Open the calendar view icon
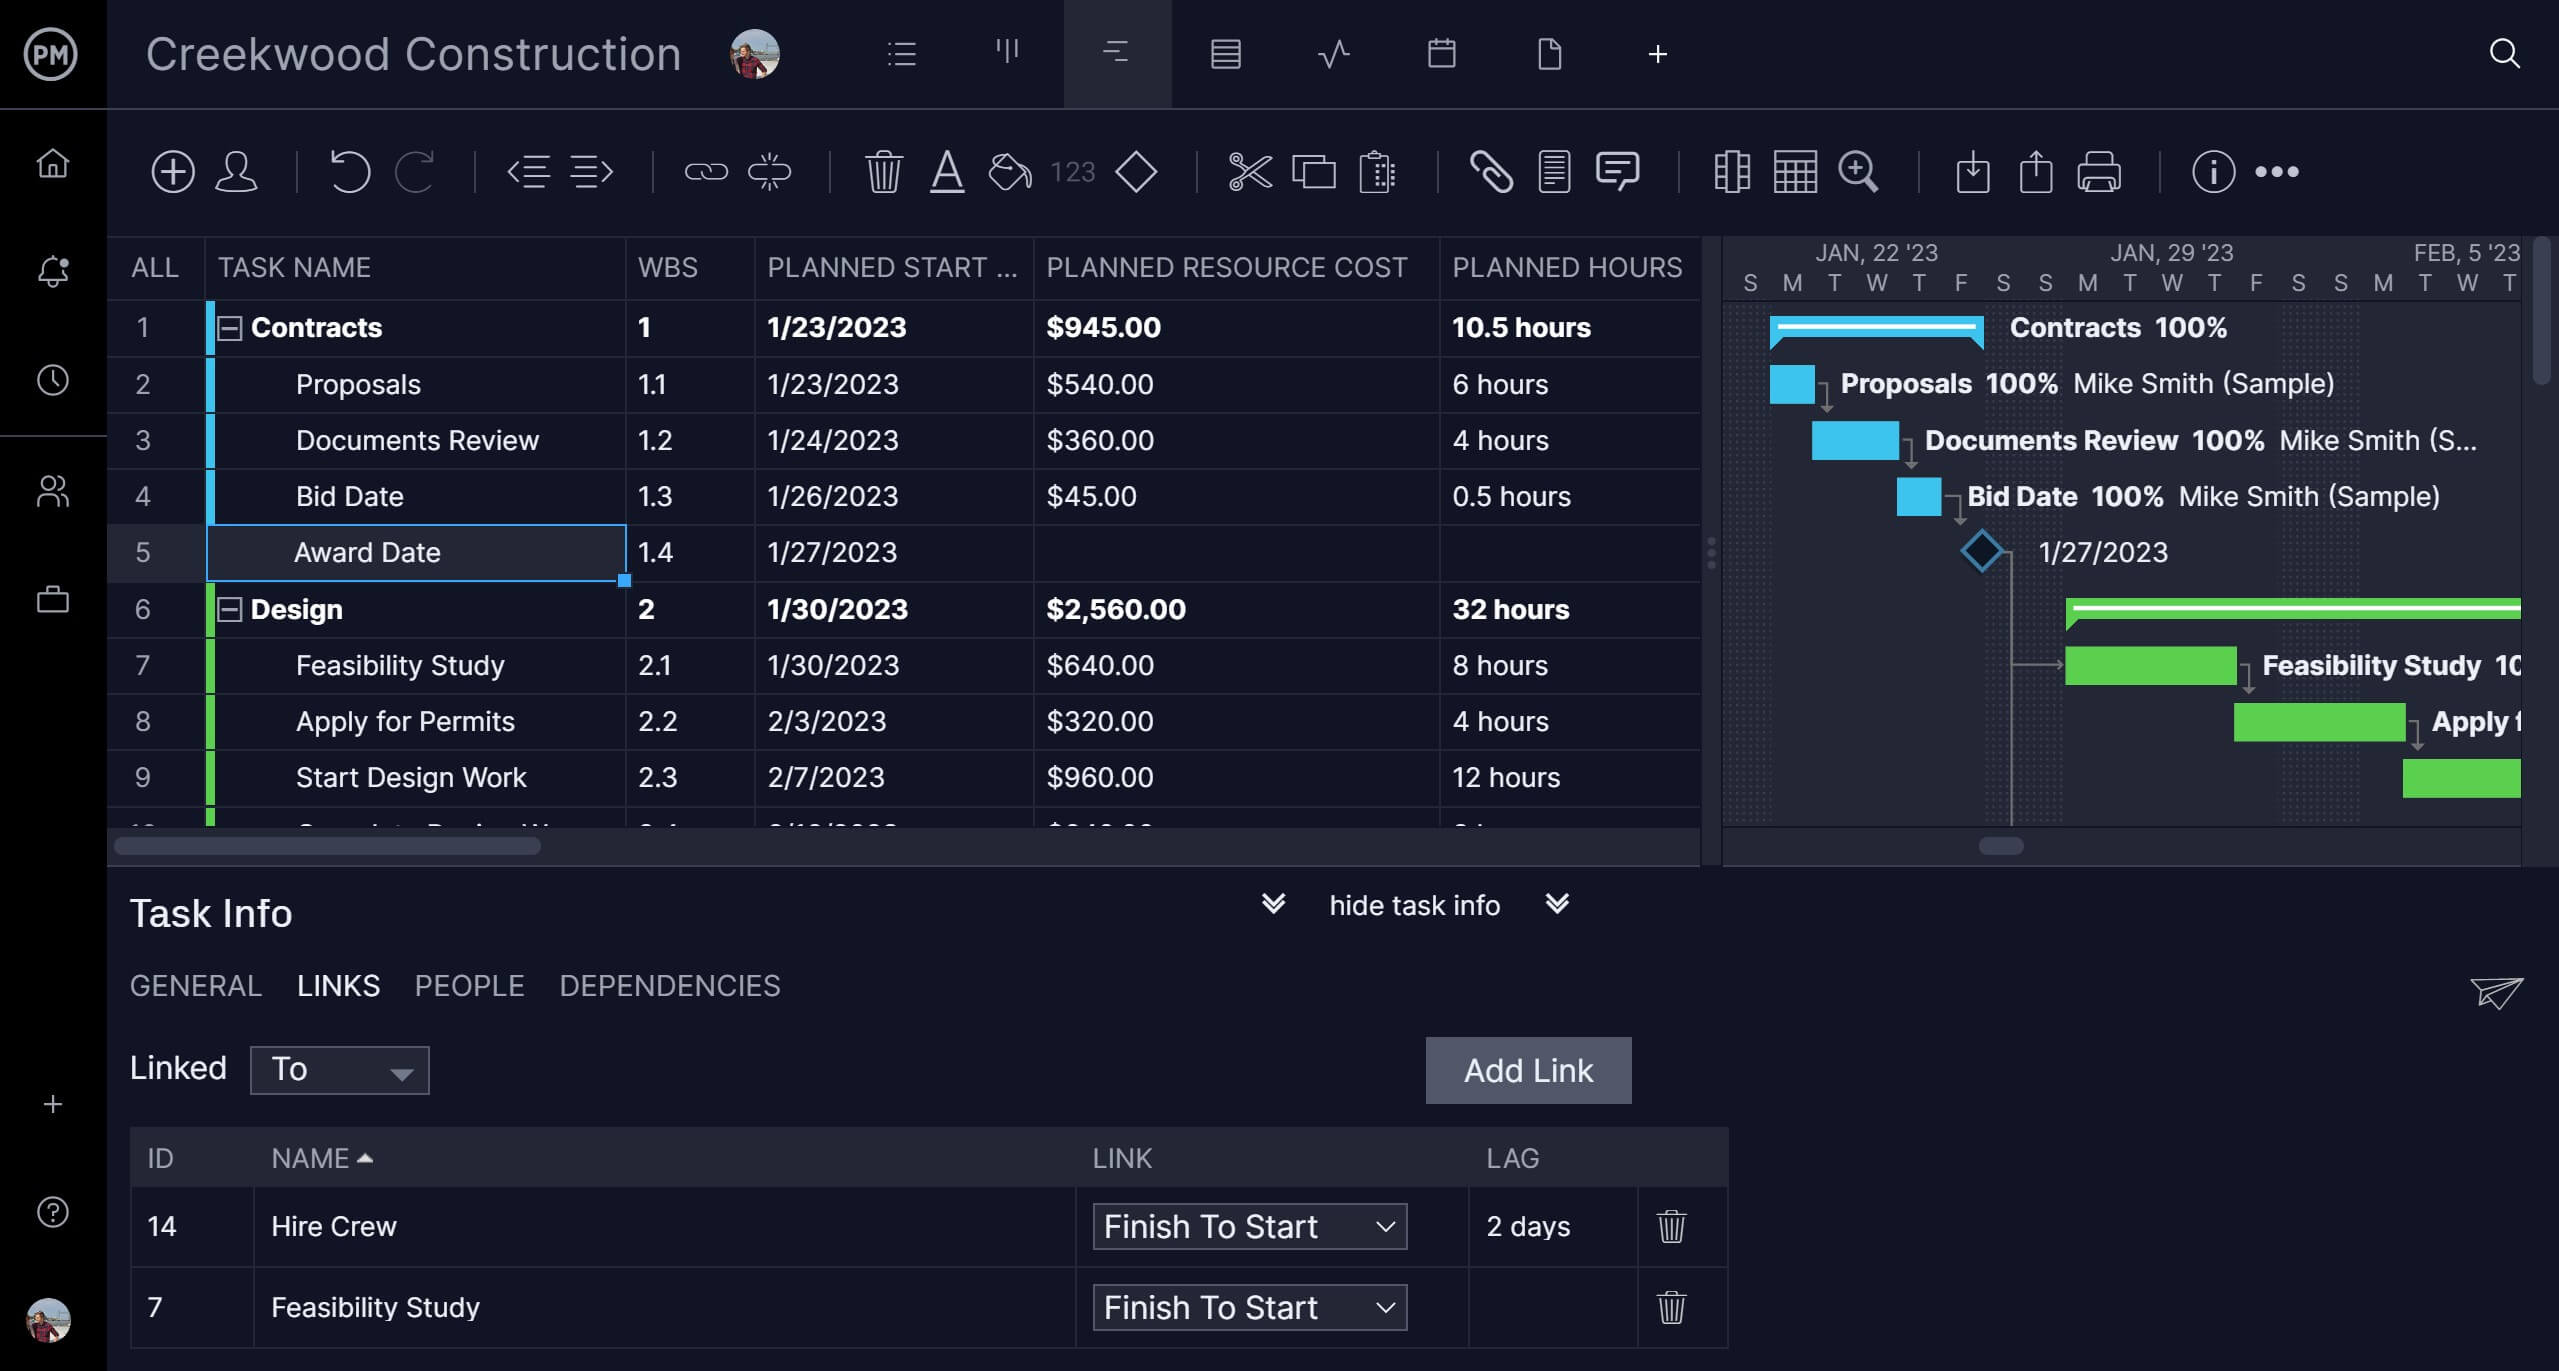Image resolution: width=2559 pixels, height=1371 pixels. tap(1442, 54)
